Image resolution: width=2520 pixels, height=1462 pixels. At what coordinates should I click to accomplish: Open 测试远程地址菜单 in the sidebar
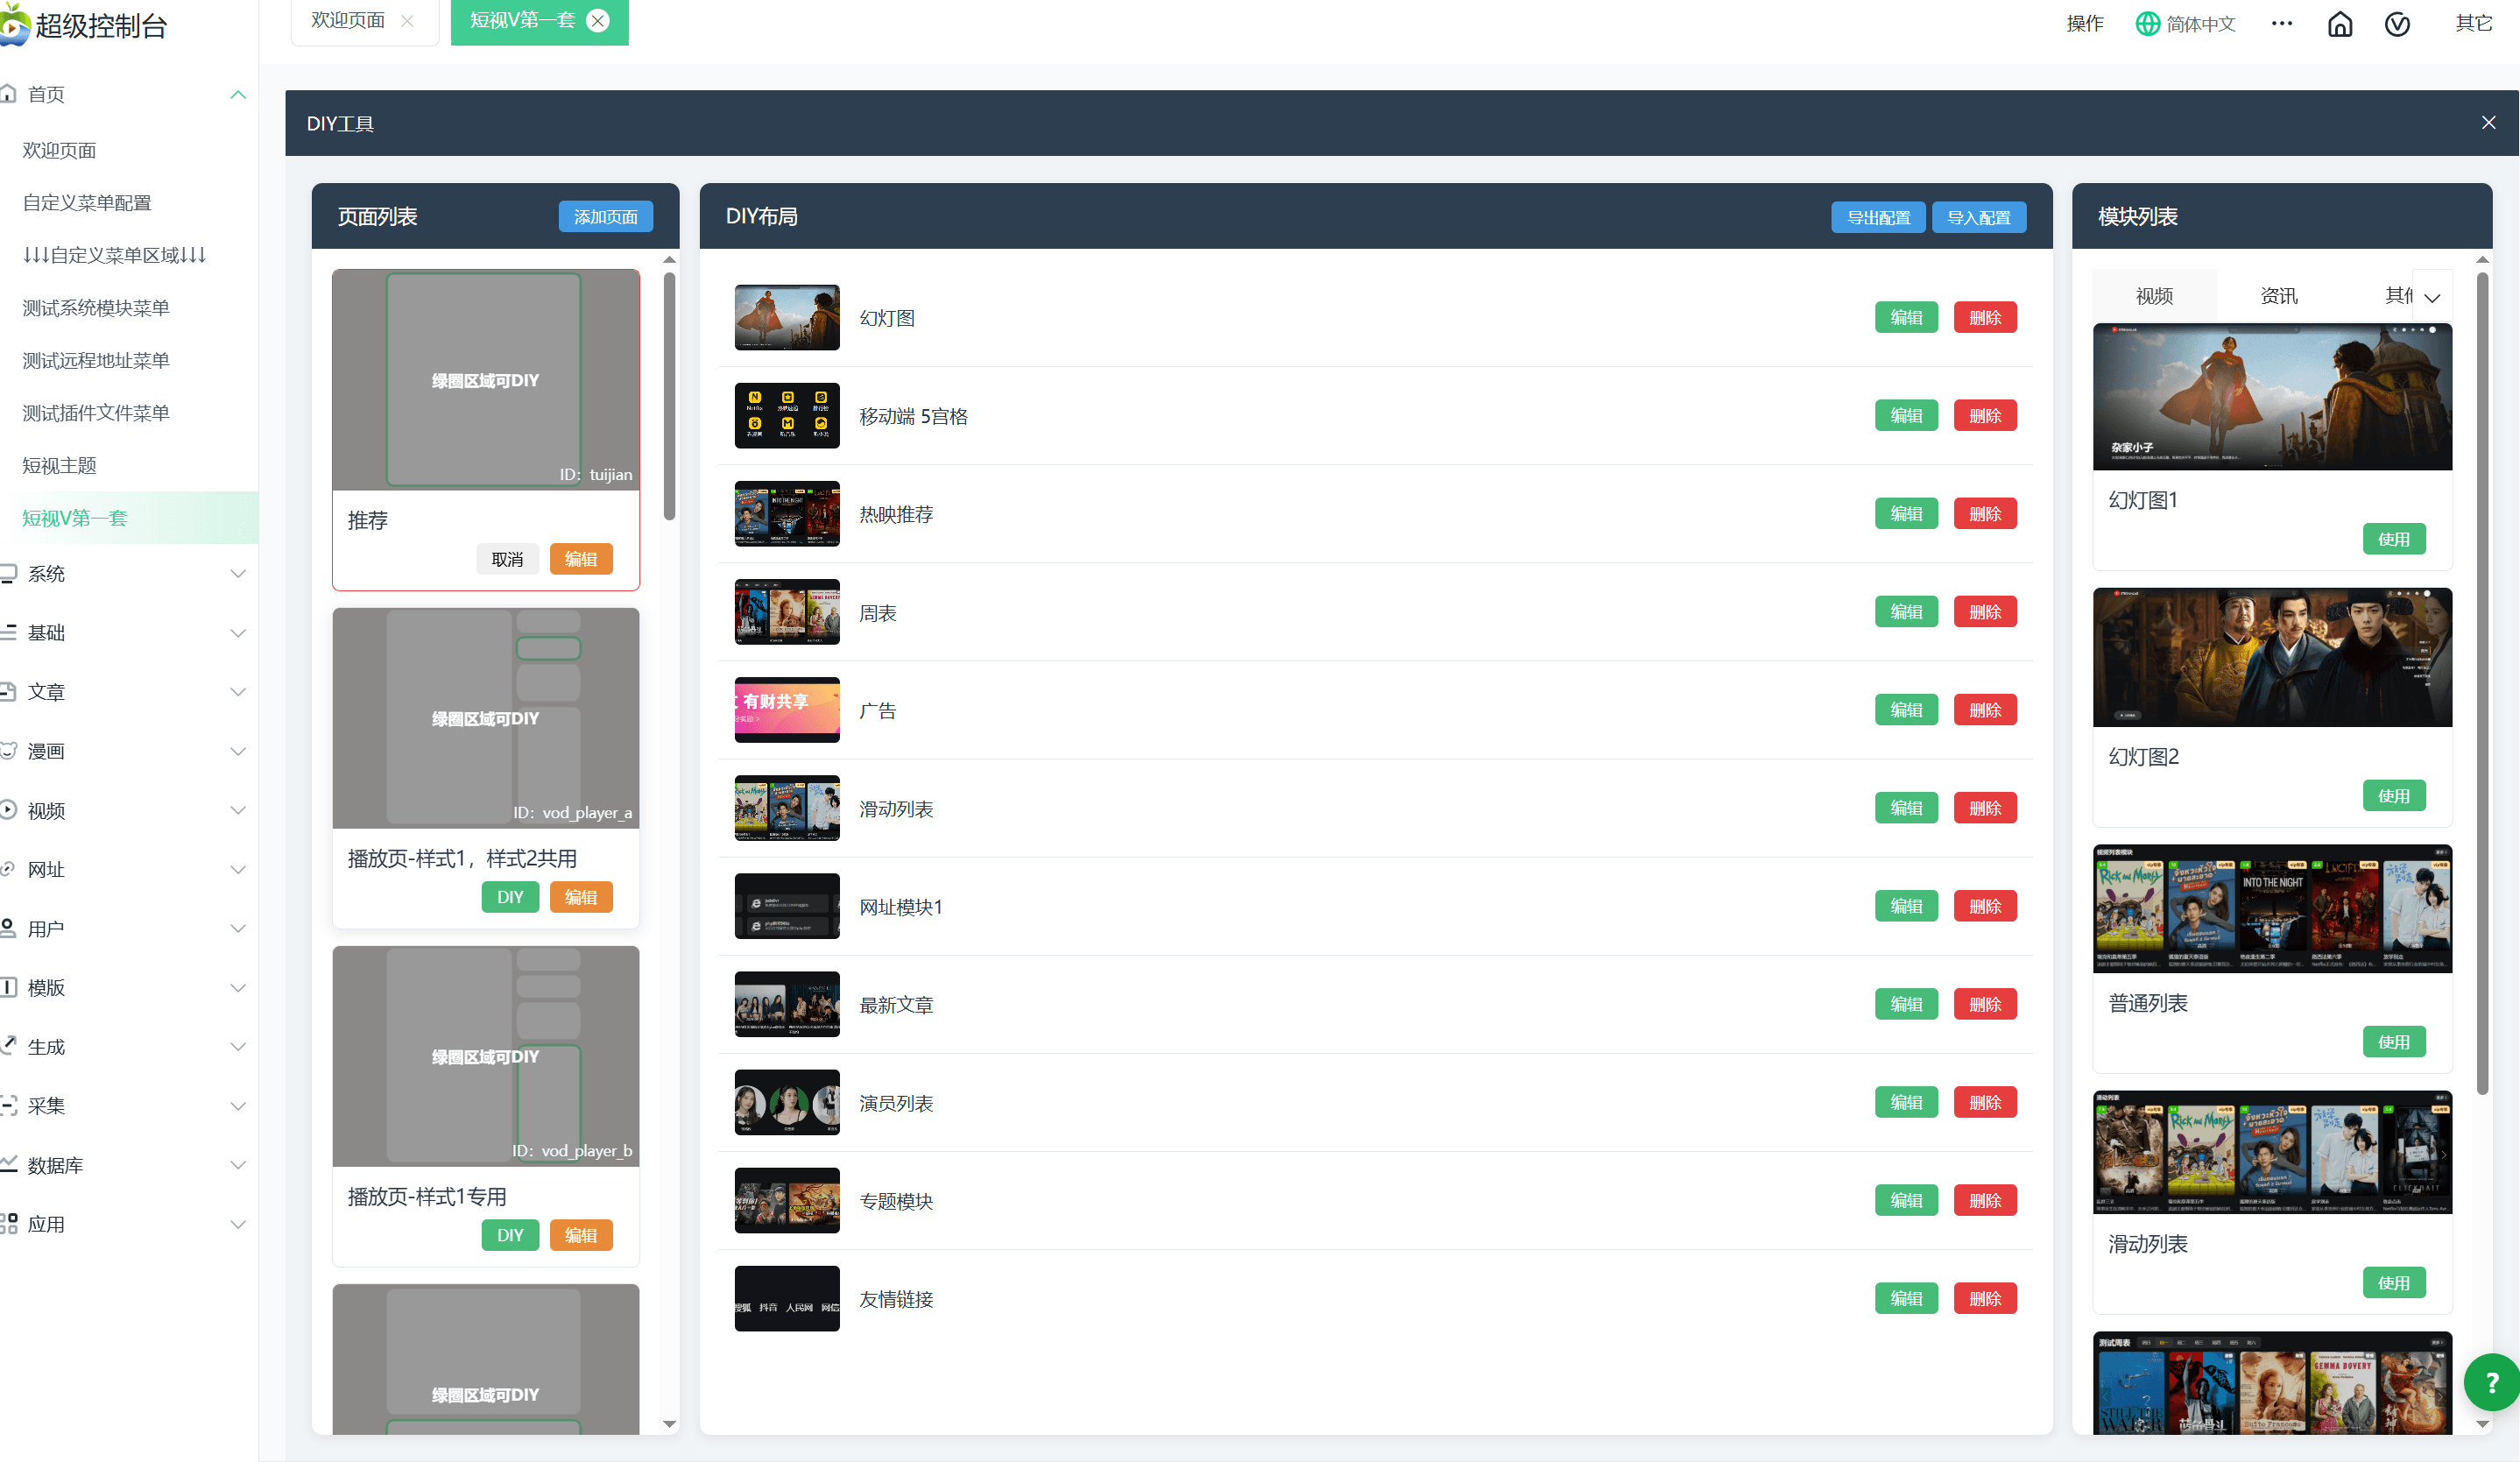[x=96, y=360]
